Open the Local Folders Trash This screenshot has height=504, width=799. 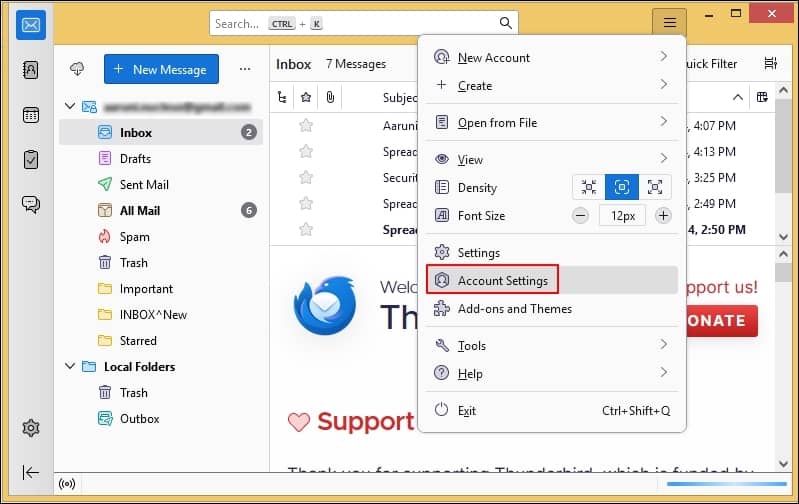point(161,392)
